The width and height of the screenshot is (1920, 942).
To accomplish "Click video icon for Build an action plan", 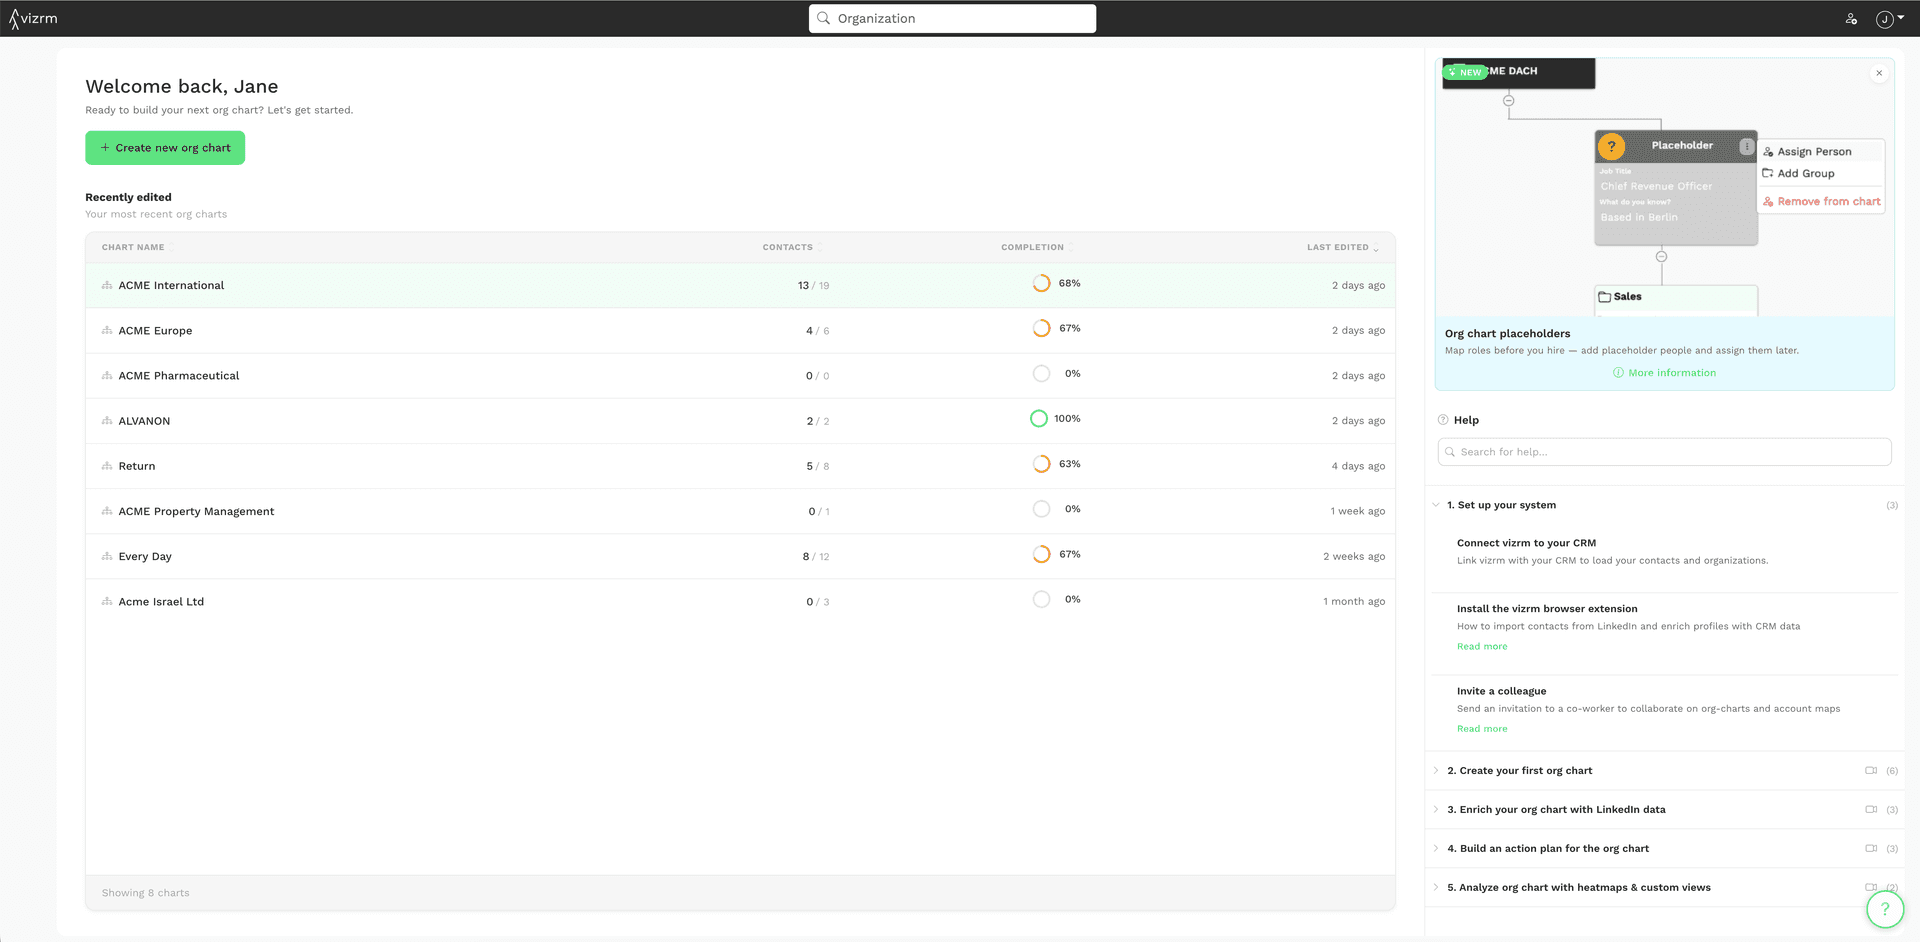I will click(1871, 849).
